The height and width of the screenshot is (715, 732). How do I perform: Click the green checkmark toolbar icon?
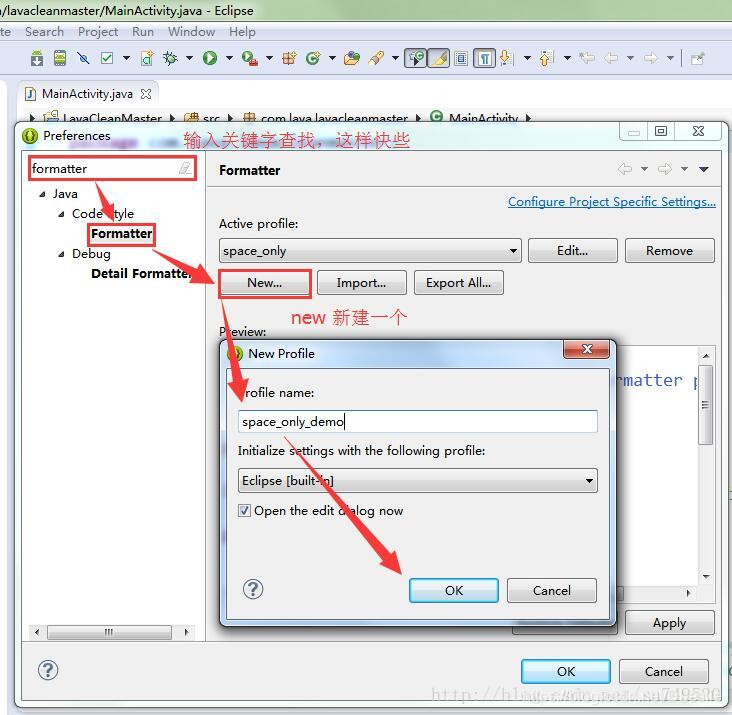point(107,58)
